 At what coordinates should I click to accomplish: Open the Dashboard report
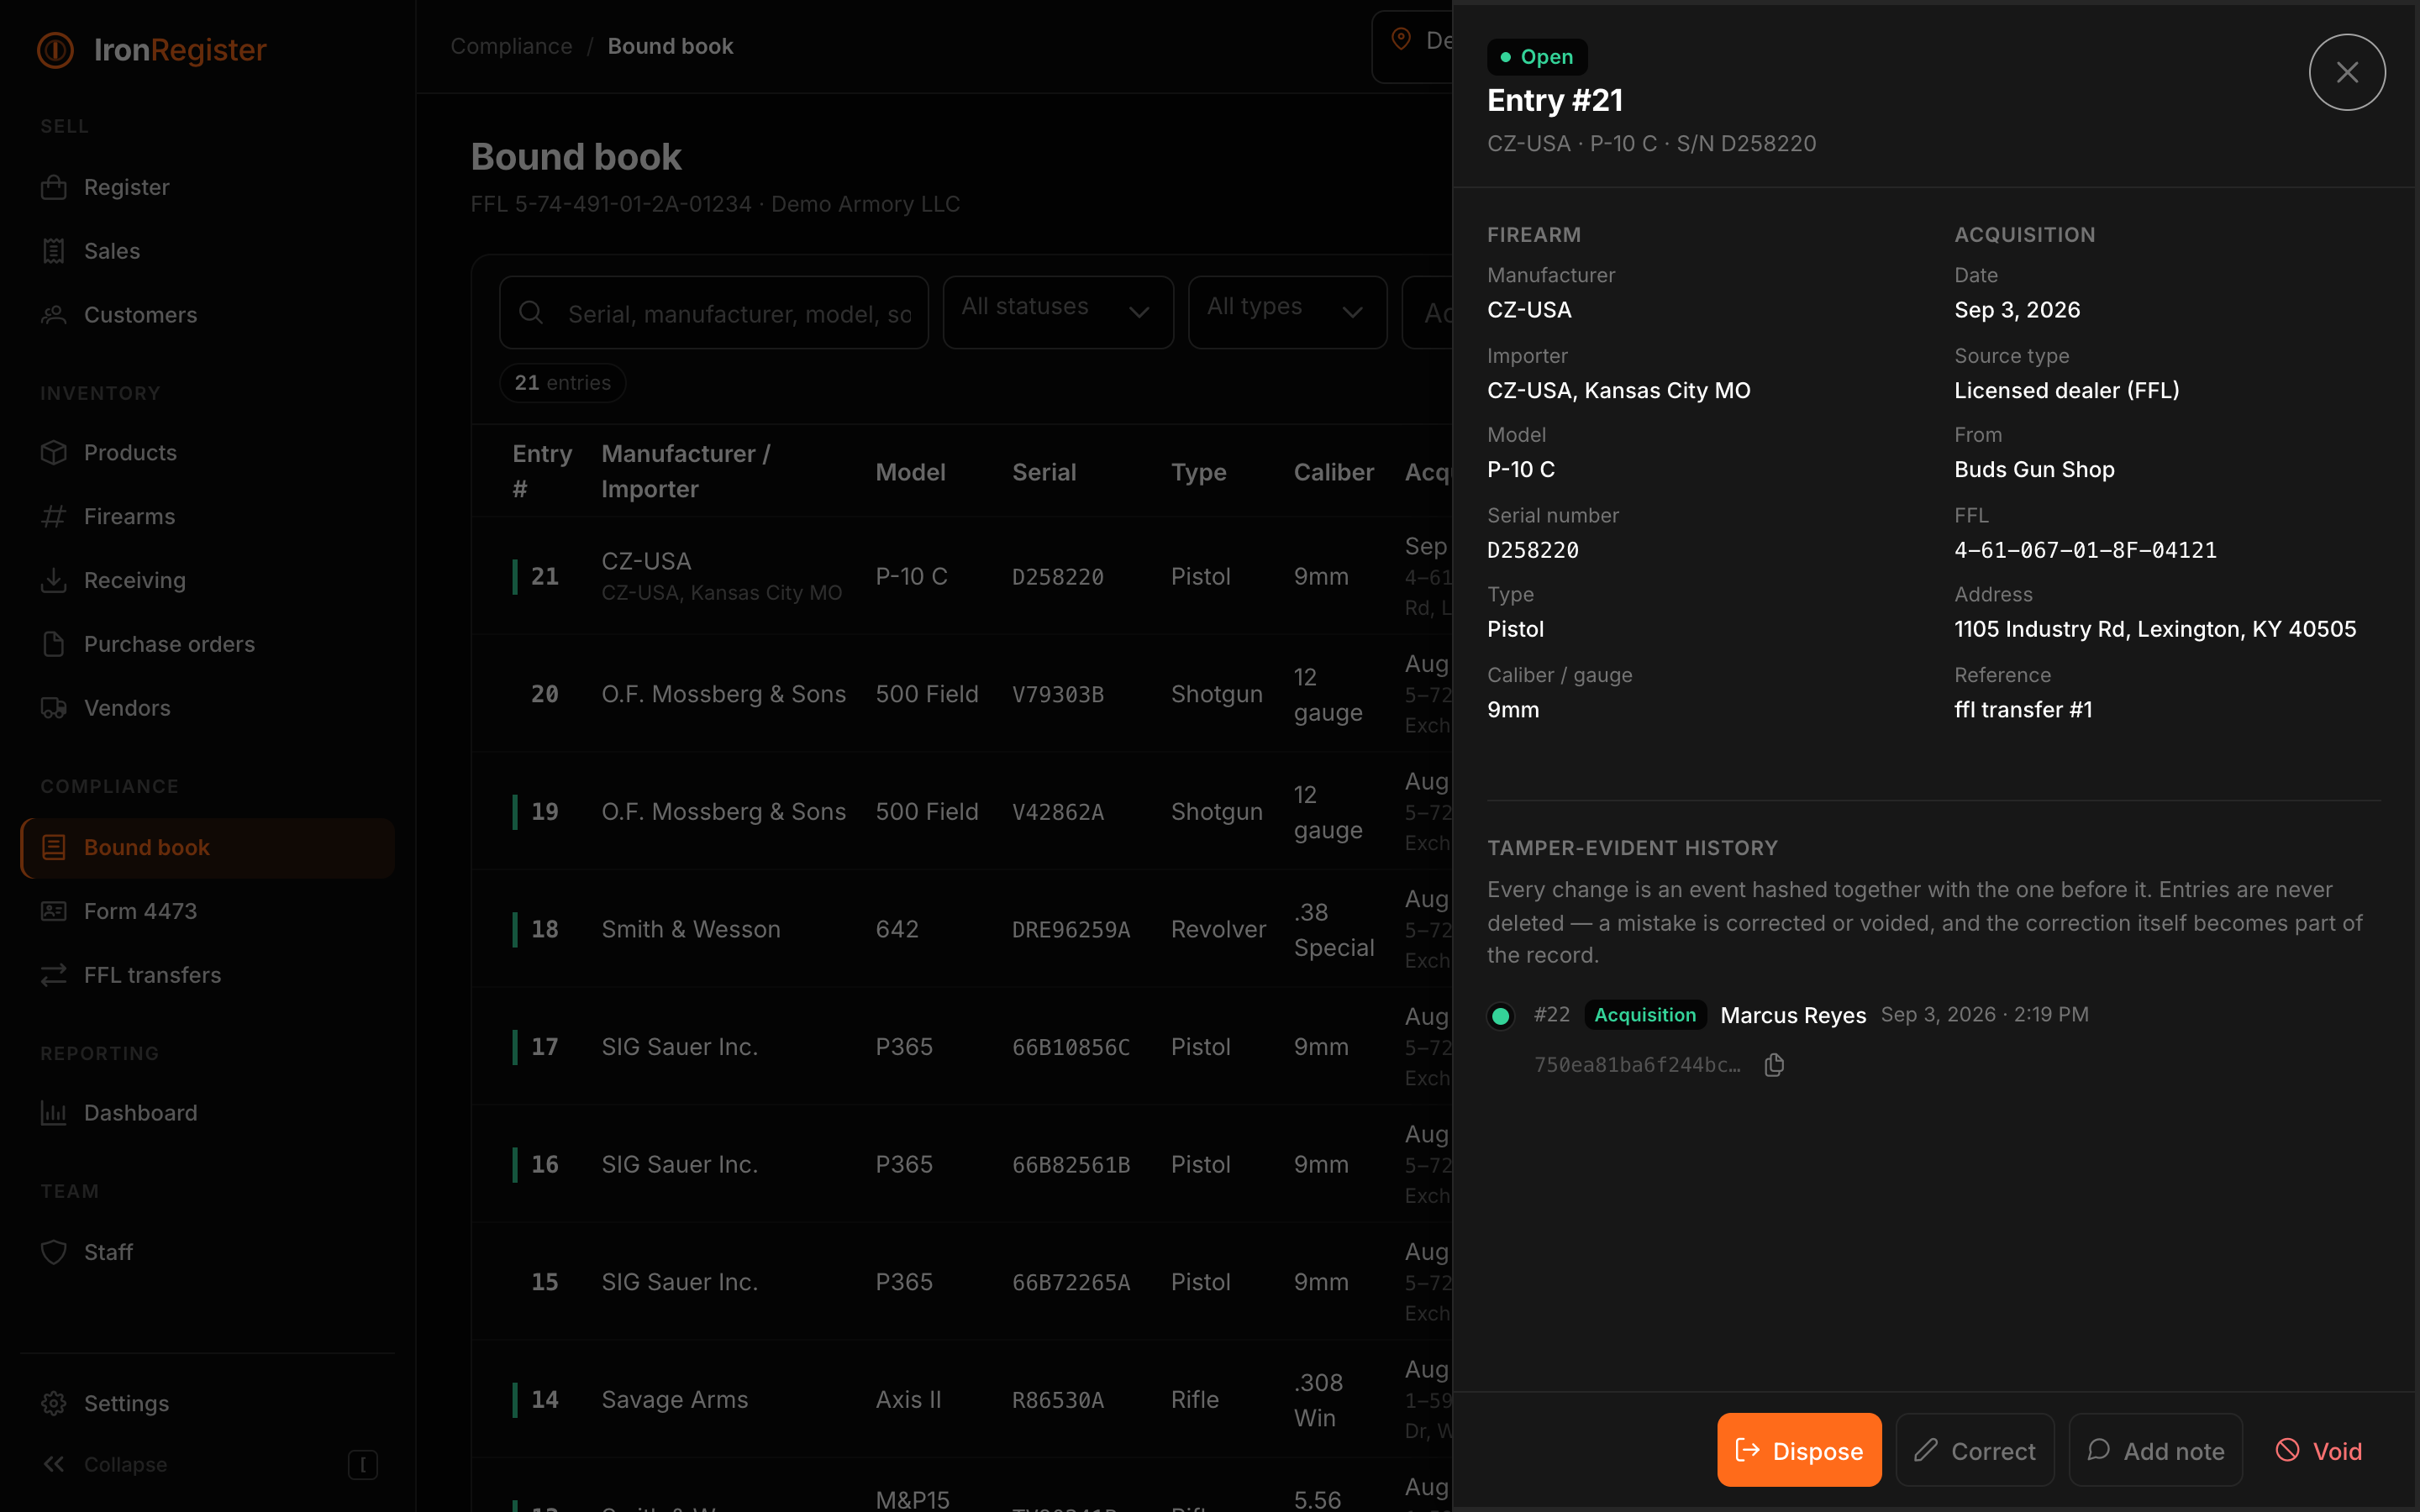pyautogui.click(x=207, y=1113)
